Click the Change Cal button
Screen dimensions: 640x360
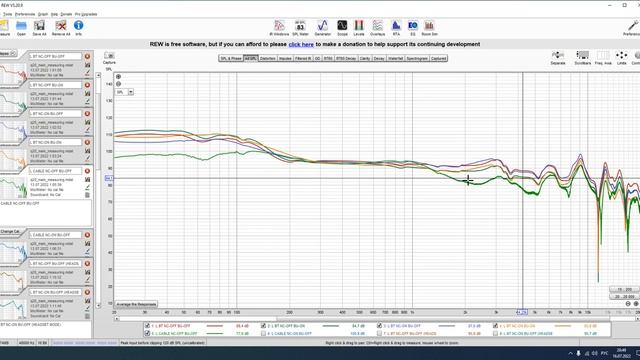point(9,231)
